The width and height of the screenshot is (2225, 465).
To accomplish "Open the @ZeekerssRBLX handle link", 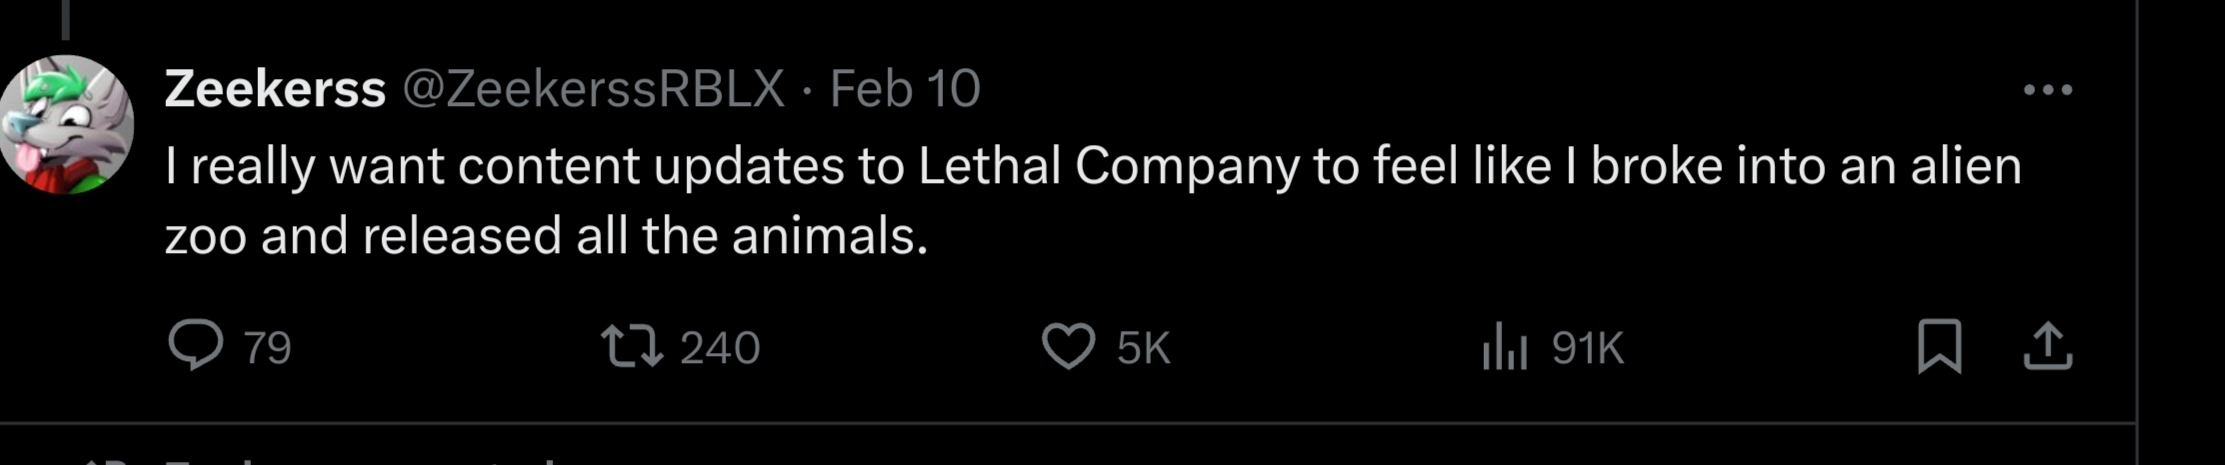I will (593, 89).
